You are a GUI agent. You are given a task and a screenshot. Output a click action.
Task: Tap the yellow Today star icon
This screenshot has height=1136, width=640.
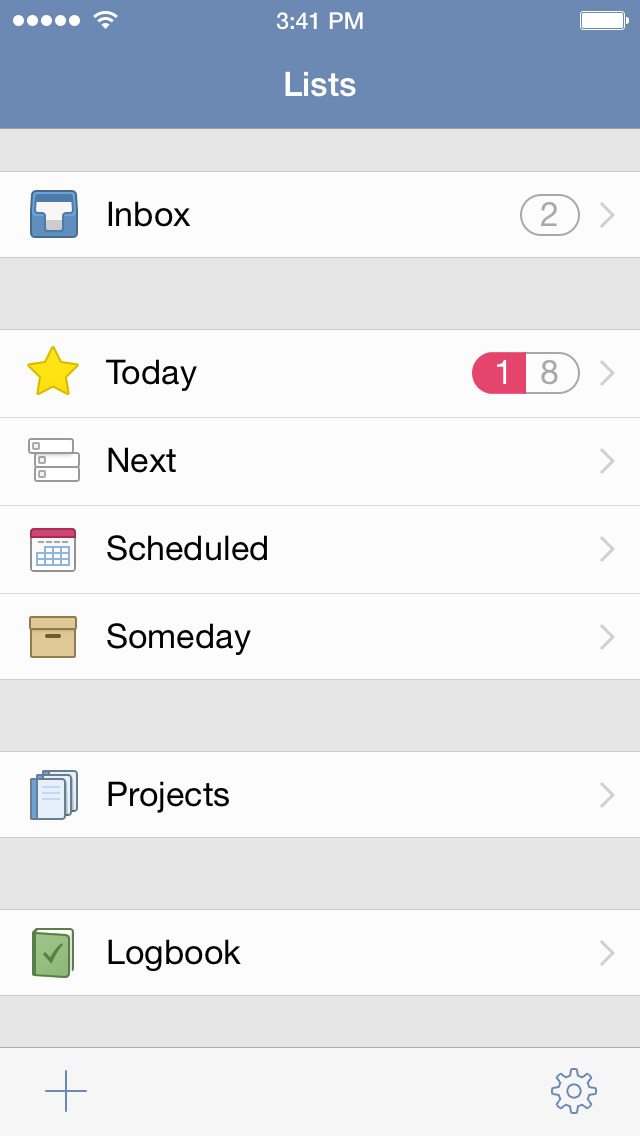(53, 372)
